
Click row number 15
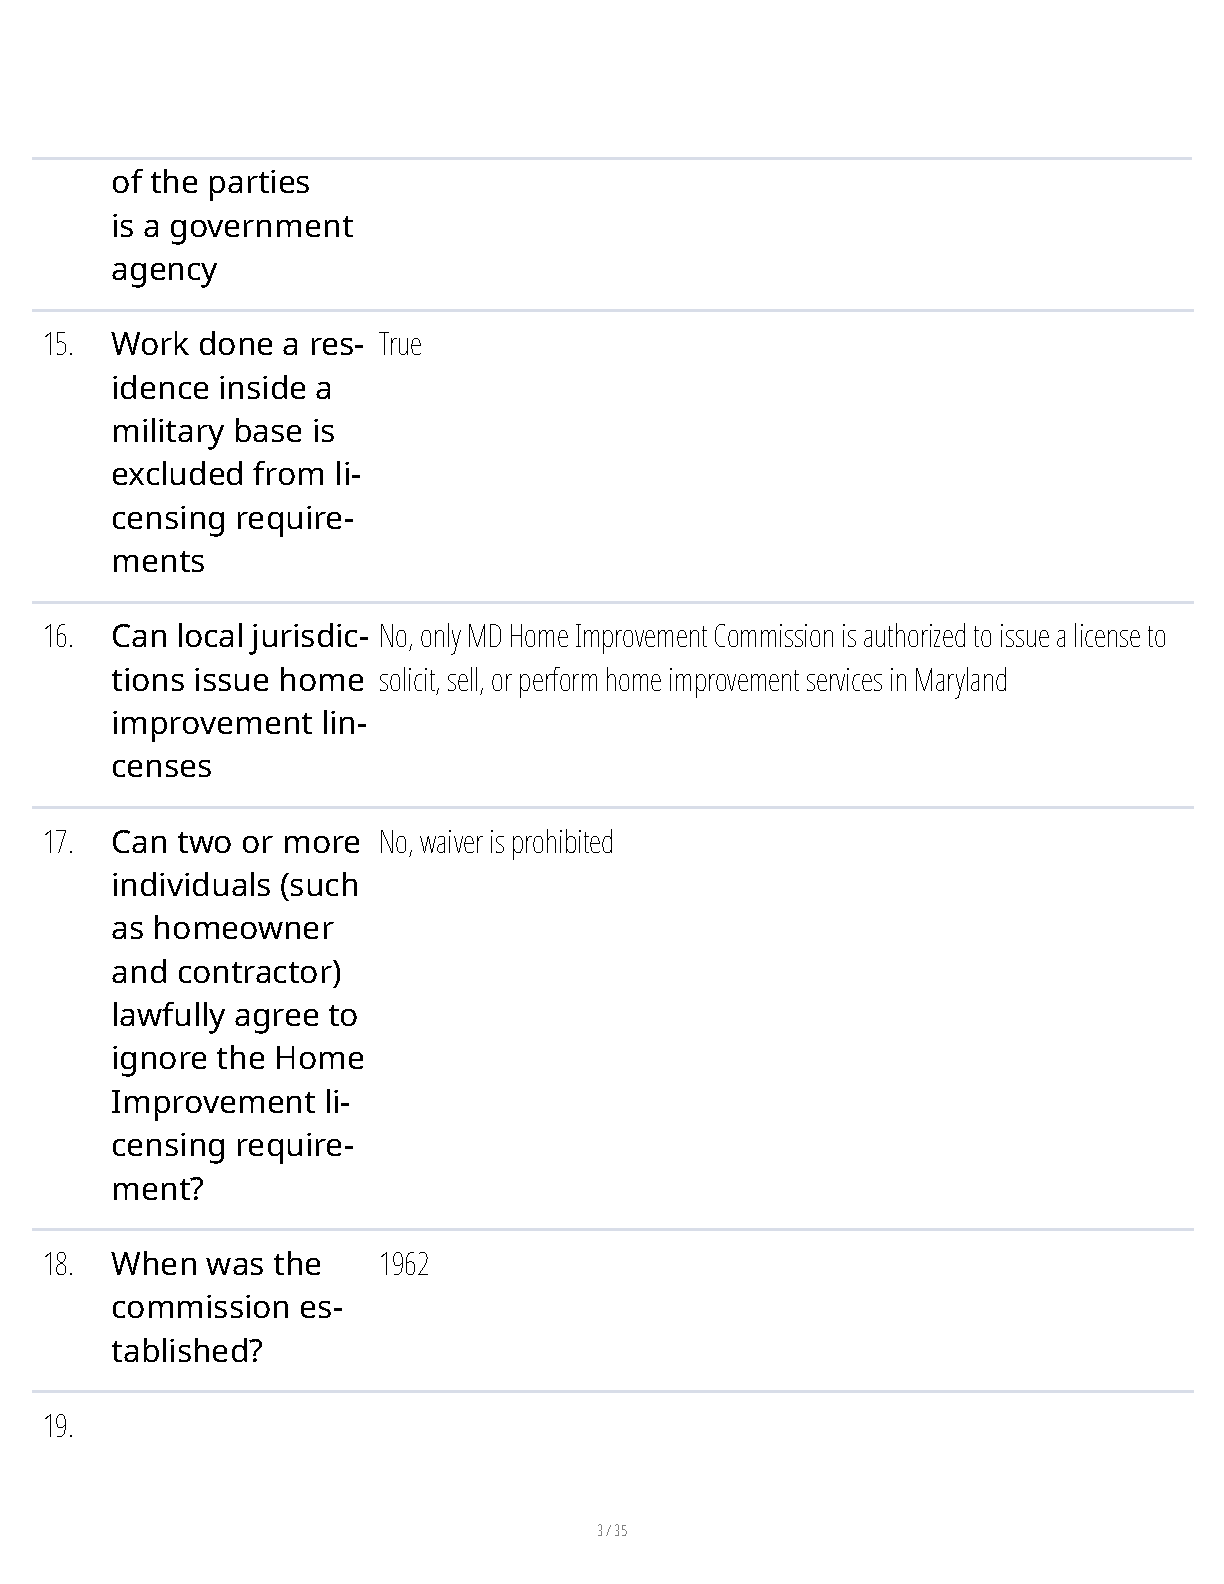coord(58,345)
